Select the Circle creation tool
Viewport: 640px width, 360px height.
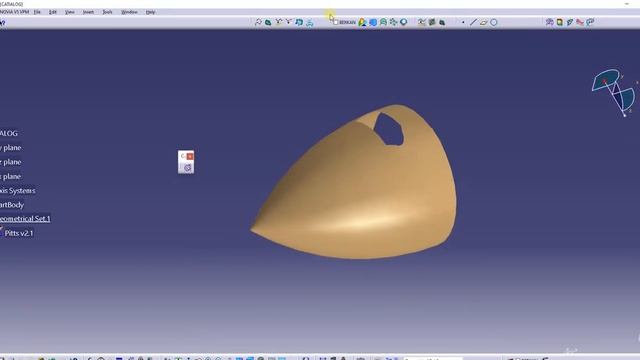[x=494, y=22]
